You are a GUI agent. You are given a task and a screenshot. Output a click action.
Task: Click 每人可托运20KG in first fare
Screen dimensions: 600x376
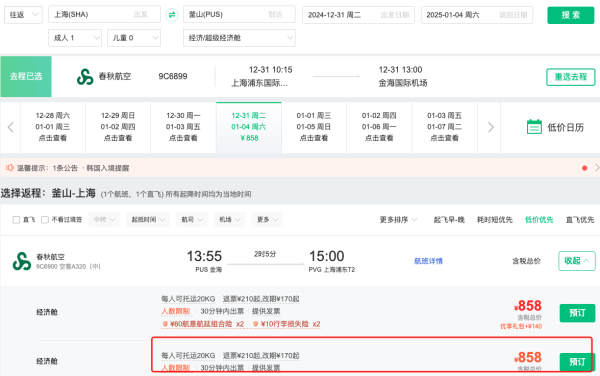(x=188, y=299)
